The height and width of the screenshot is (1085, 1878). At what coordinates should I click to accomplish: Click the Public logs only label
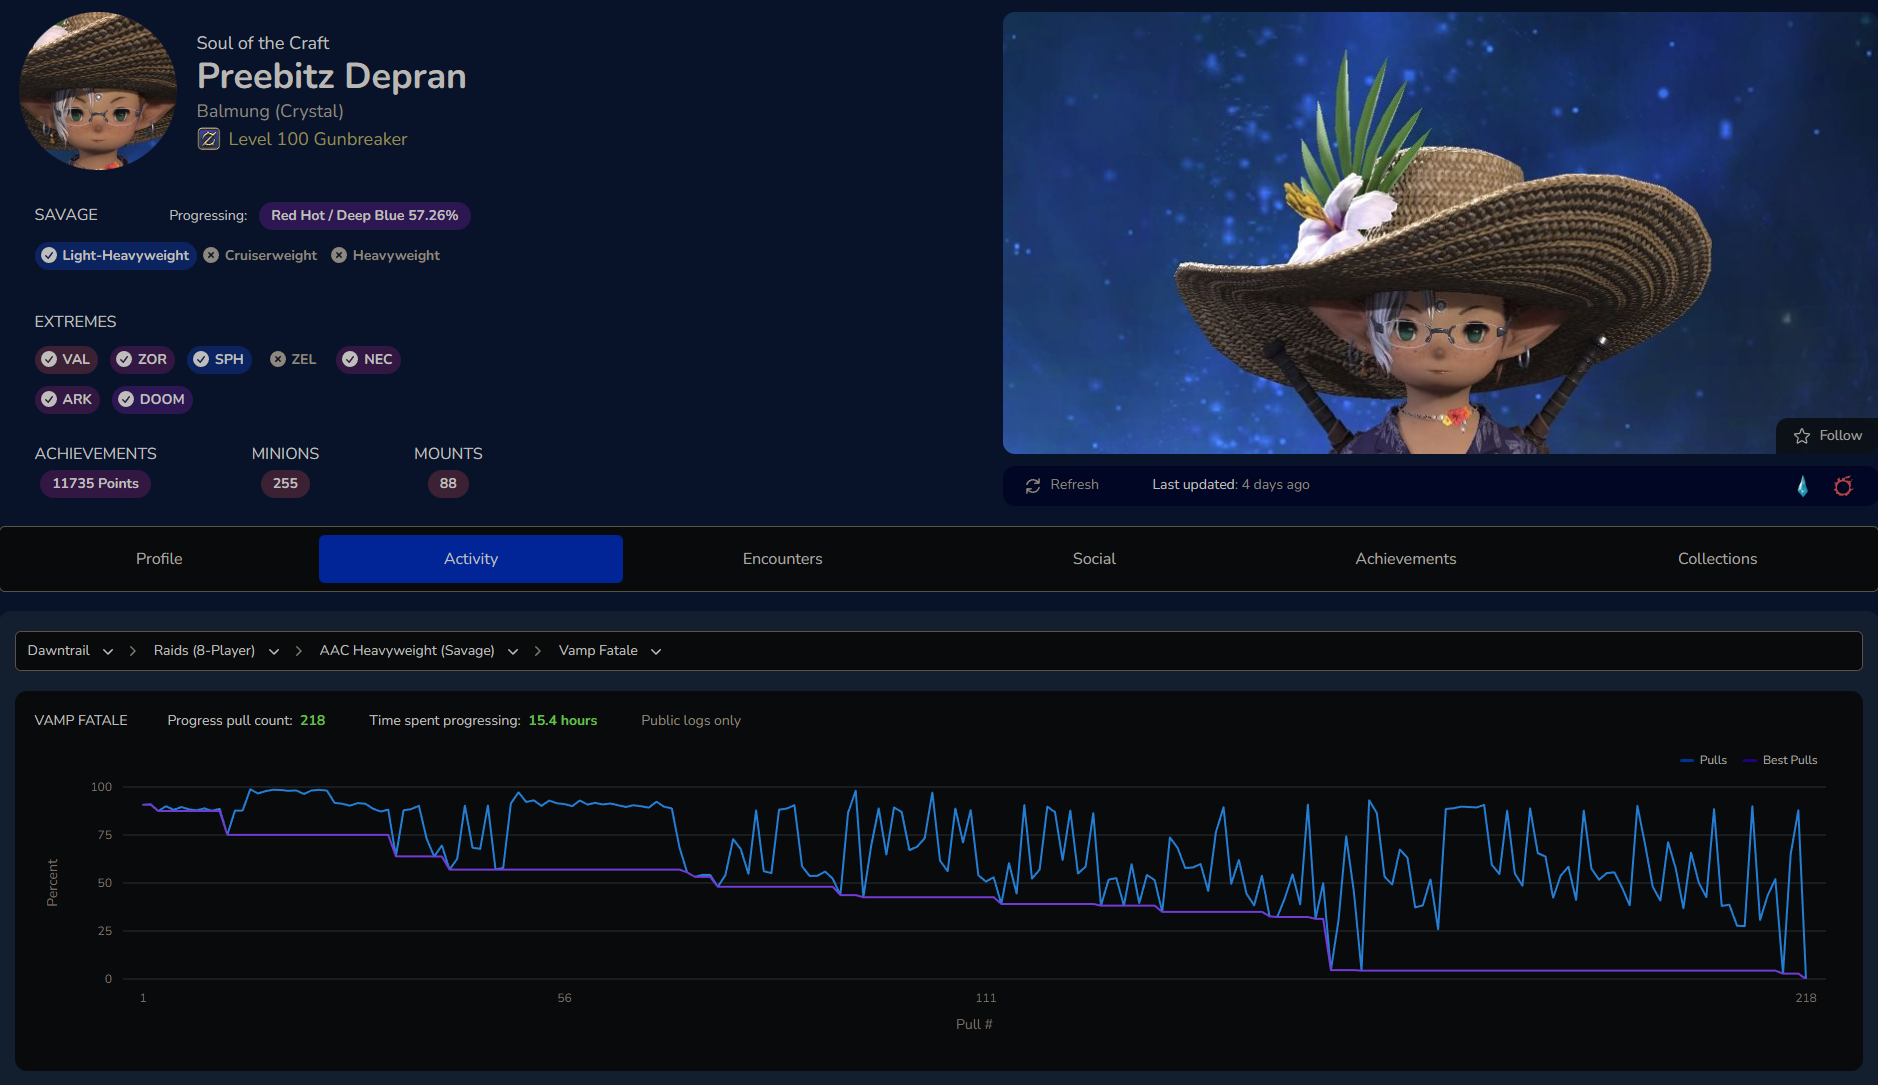(x=691, y=721)
